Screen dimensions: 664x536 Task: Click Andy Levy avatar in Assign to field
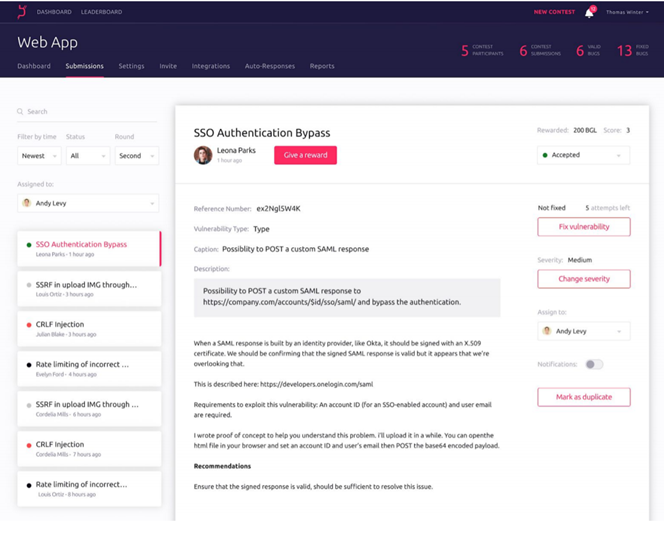click(x=547, y=331)
